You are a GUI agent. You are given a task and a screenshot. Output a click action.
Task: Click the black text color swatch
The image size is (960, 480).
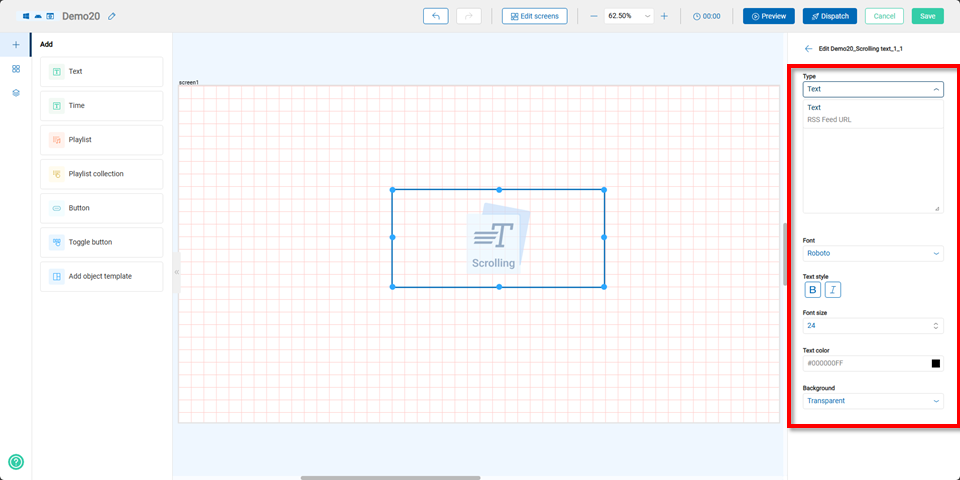point(936,364)
